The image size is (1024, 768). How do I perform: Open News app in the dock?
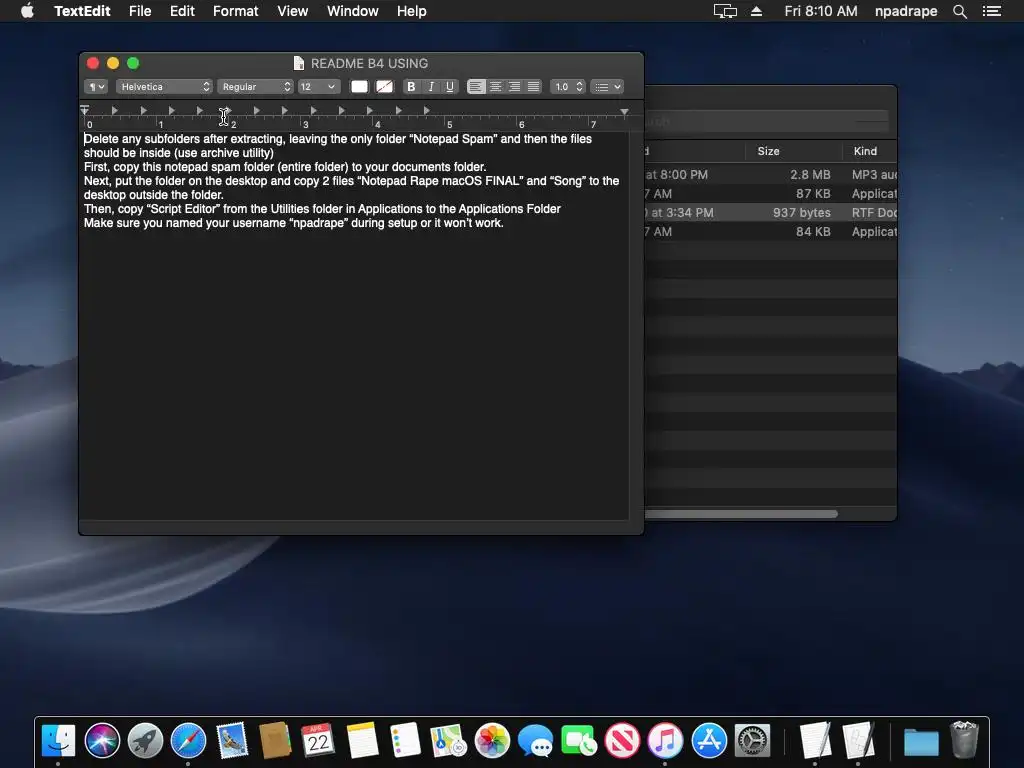622,741
